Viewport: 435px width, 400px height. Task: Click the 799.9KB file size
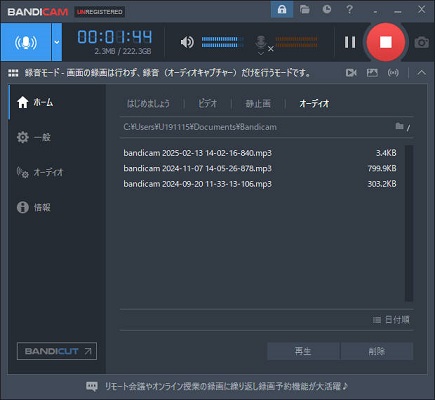click(382, 168)
